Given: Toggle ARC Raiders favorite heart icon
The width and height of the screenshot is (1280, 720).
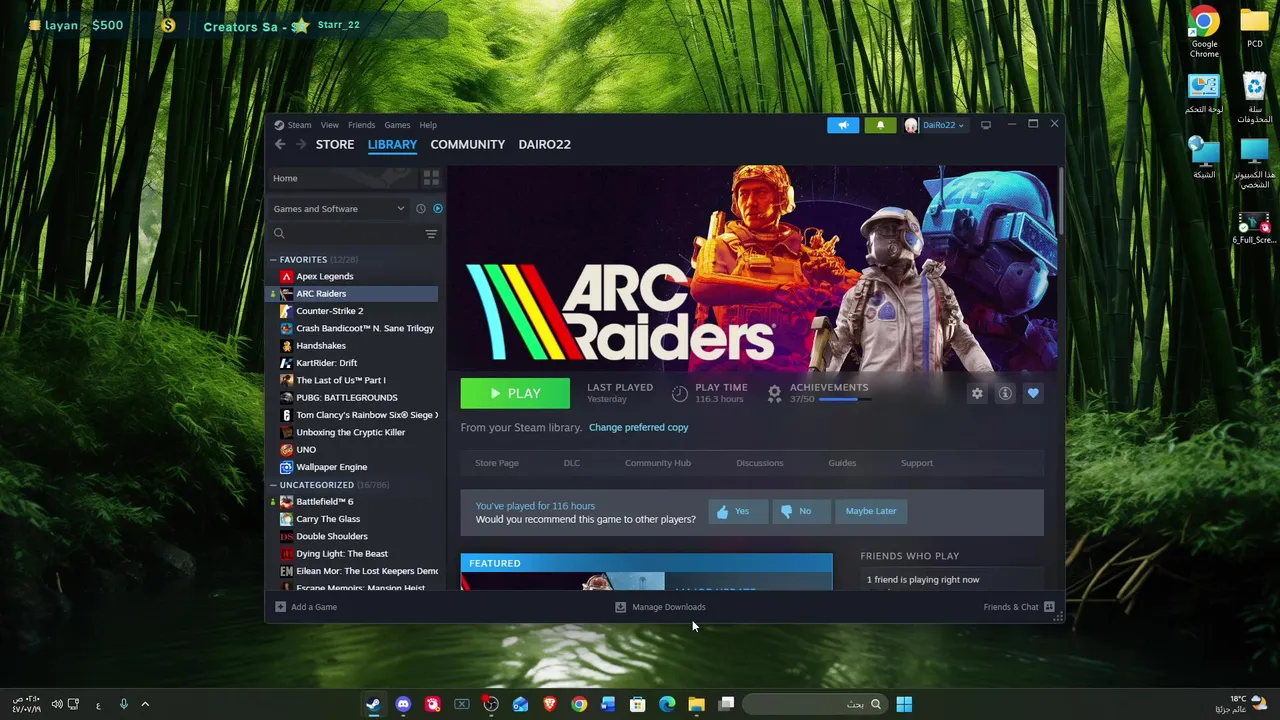Looking at the screenshot, I should click(1033, 394).
